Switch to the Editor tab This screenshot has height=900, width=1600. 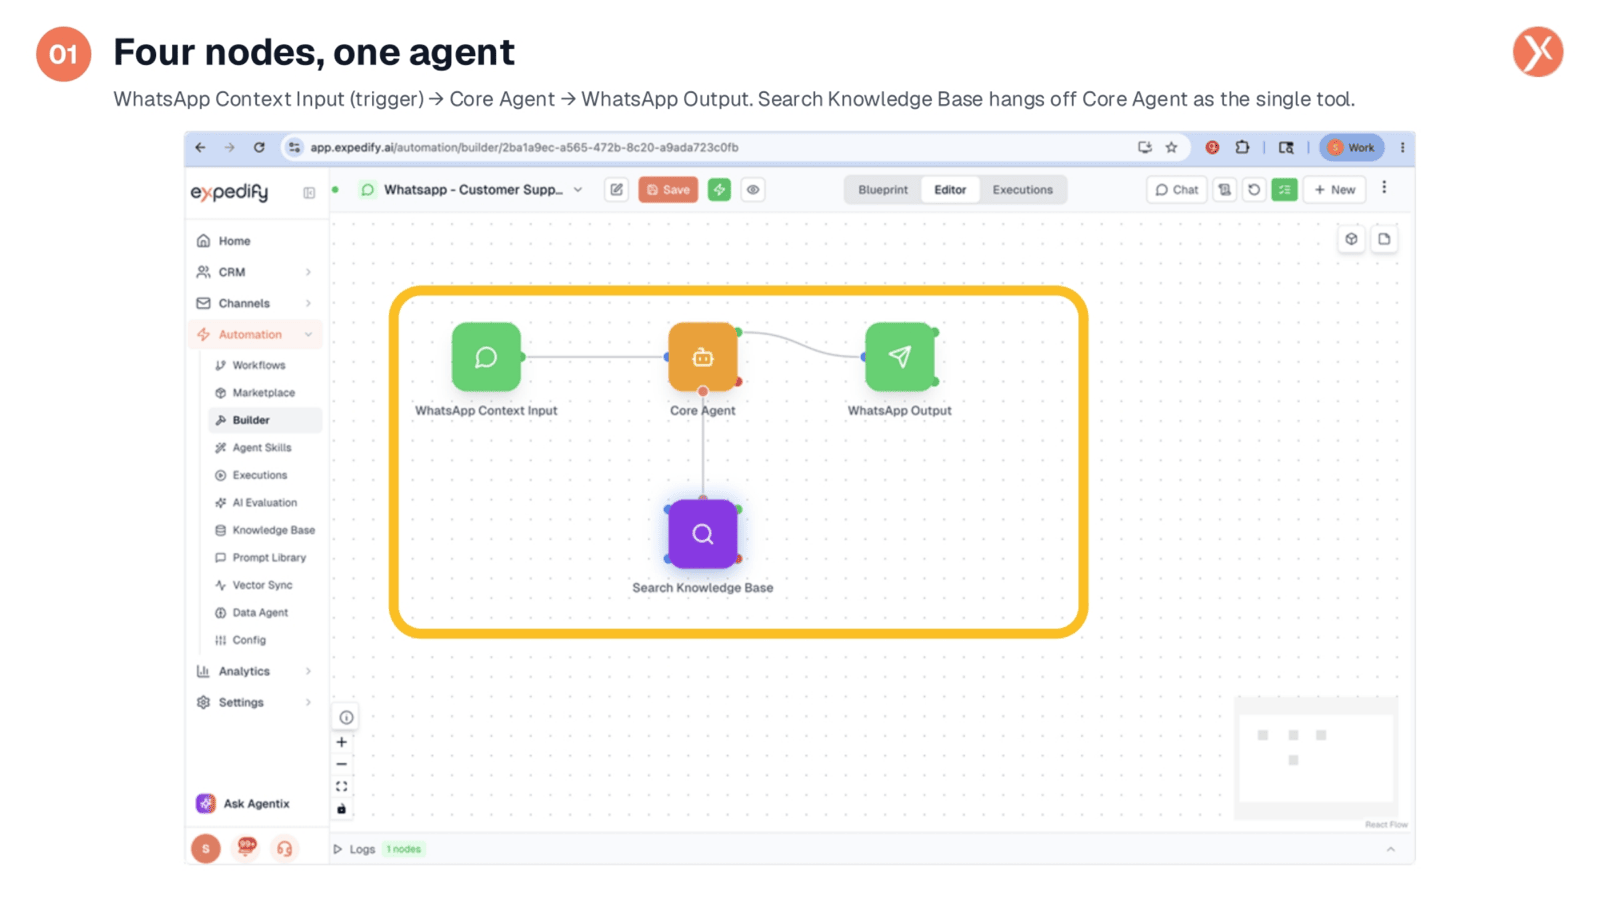point(950,189)
